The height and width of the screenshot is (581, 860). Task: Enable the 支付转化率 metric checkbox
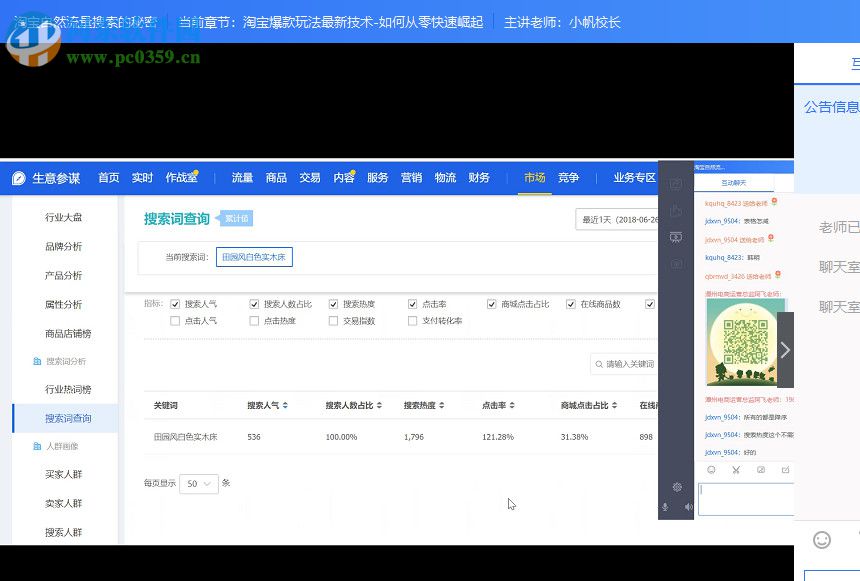[x=413, y=321]
